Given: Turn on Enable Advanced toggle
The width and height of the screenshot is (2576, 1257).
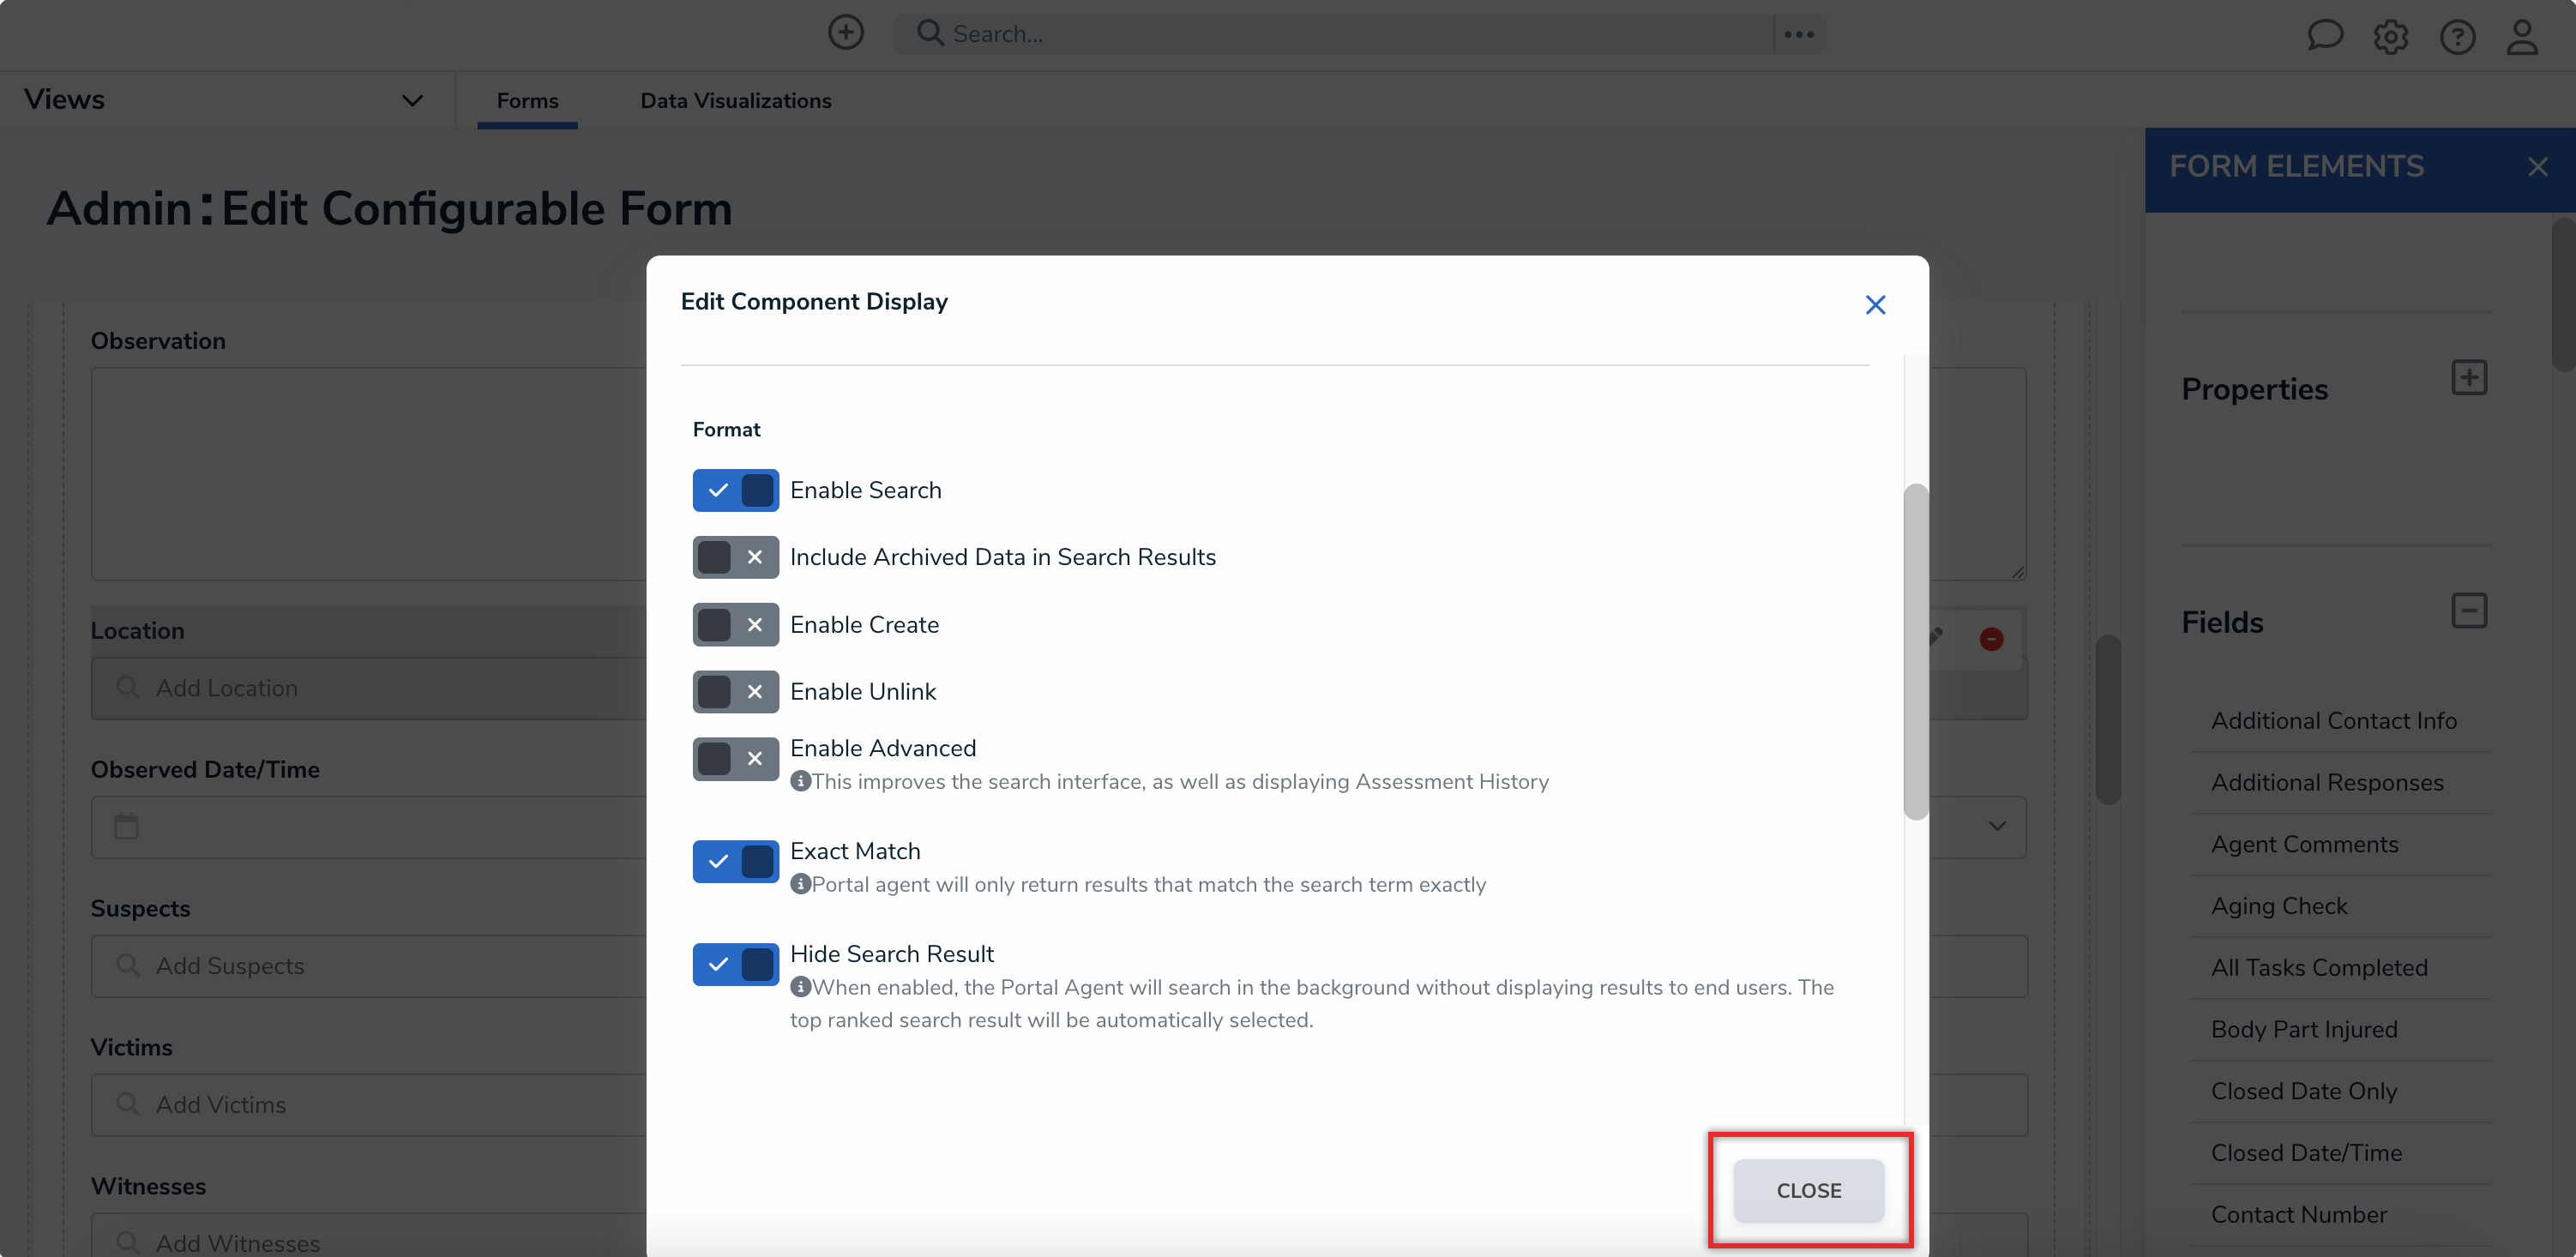Looking at the screenshot, I should 735,759.
